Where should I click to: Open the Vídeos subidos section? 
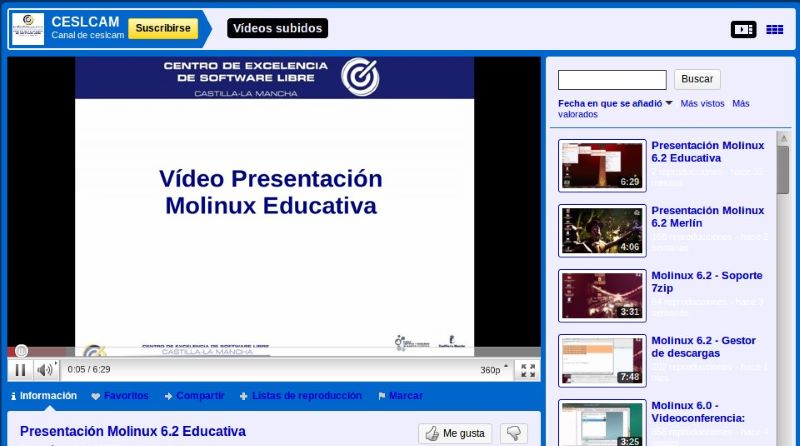pyautogui.click(x=278, y=28)
